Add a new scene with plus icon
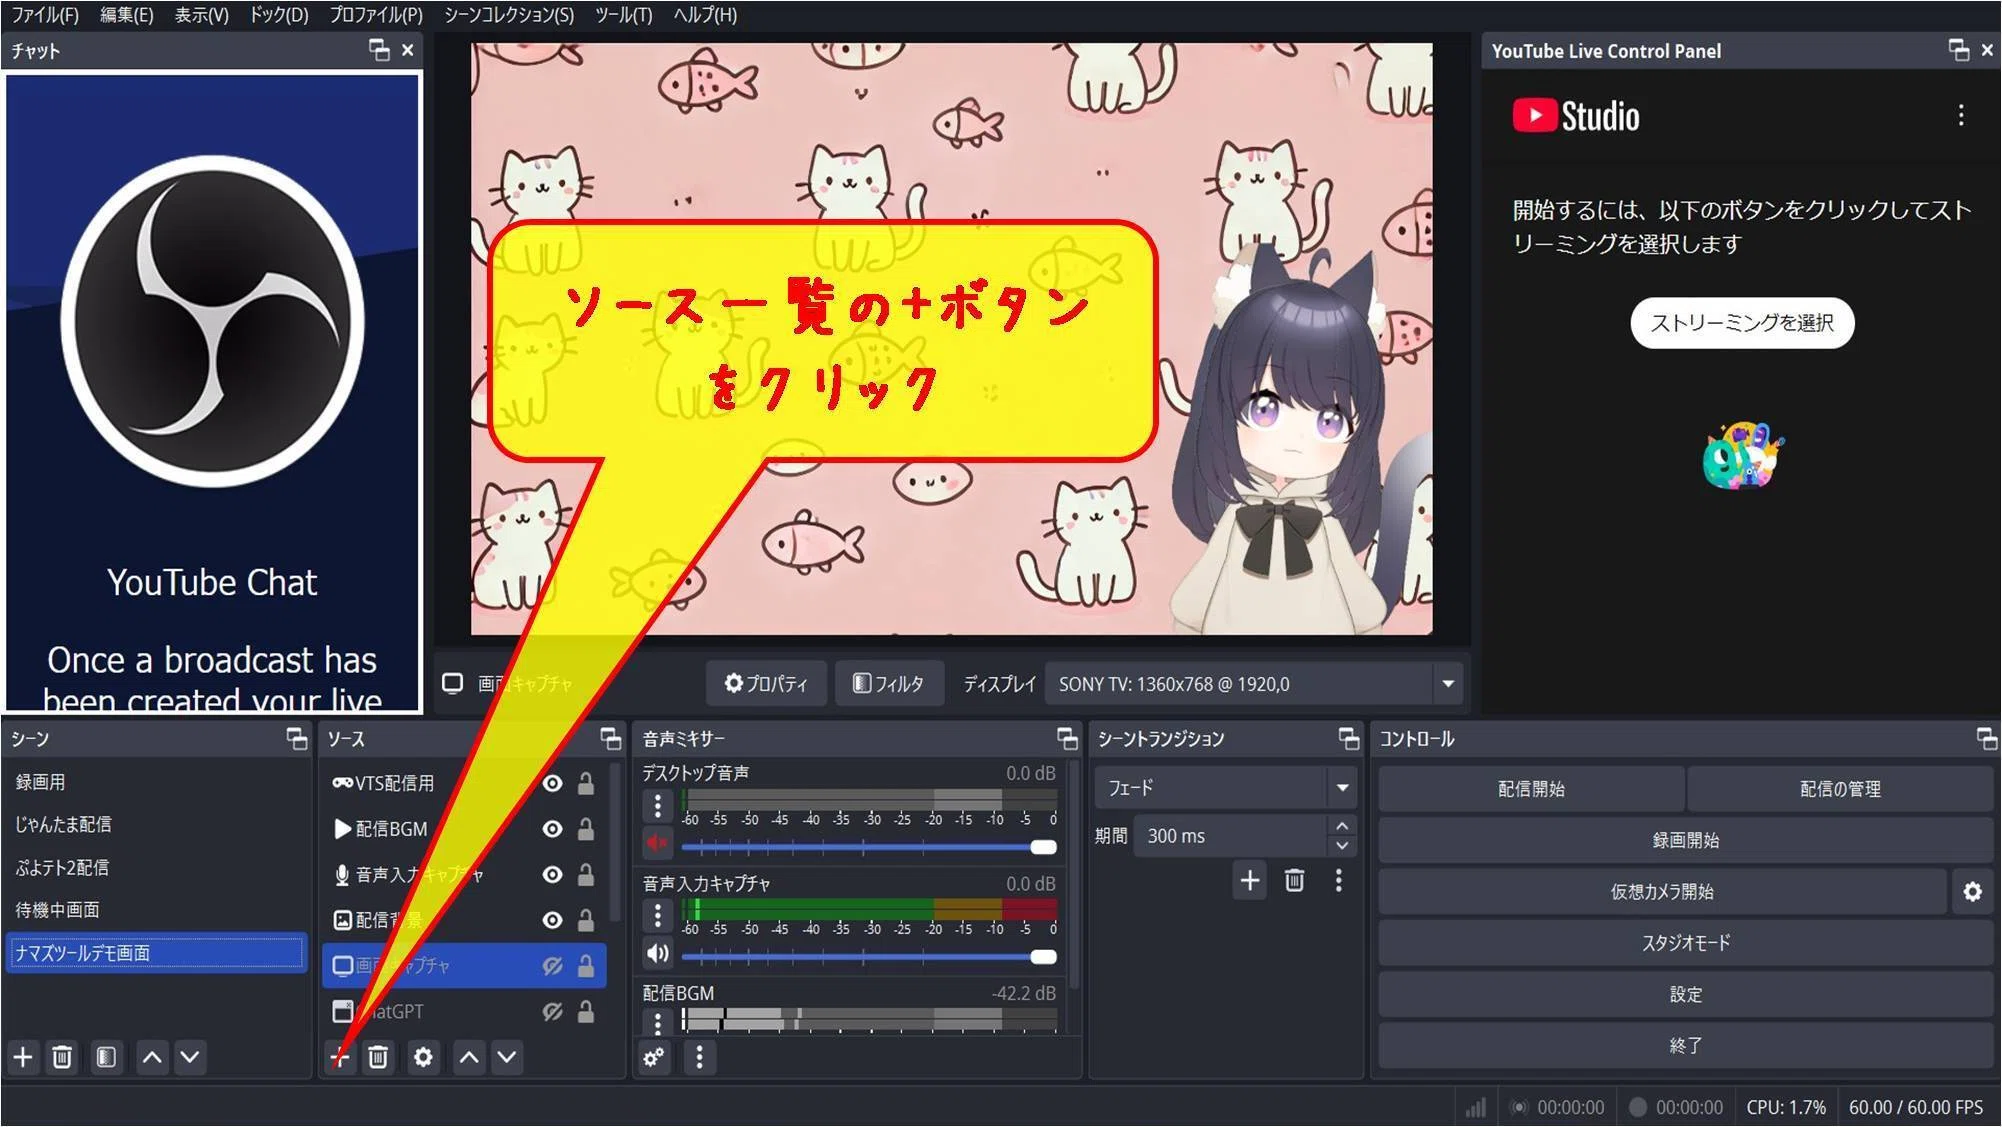Image resolution: width=2002 pixels, height=1127 pixels. click(x=23, y=1056)
